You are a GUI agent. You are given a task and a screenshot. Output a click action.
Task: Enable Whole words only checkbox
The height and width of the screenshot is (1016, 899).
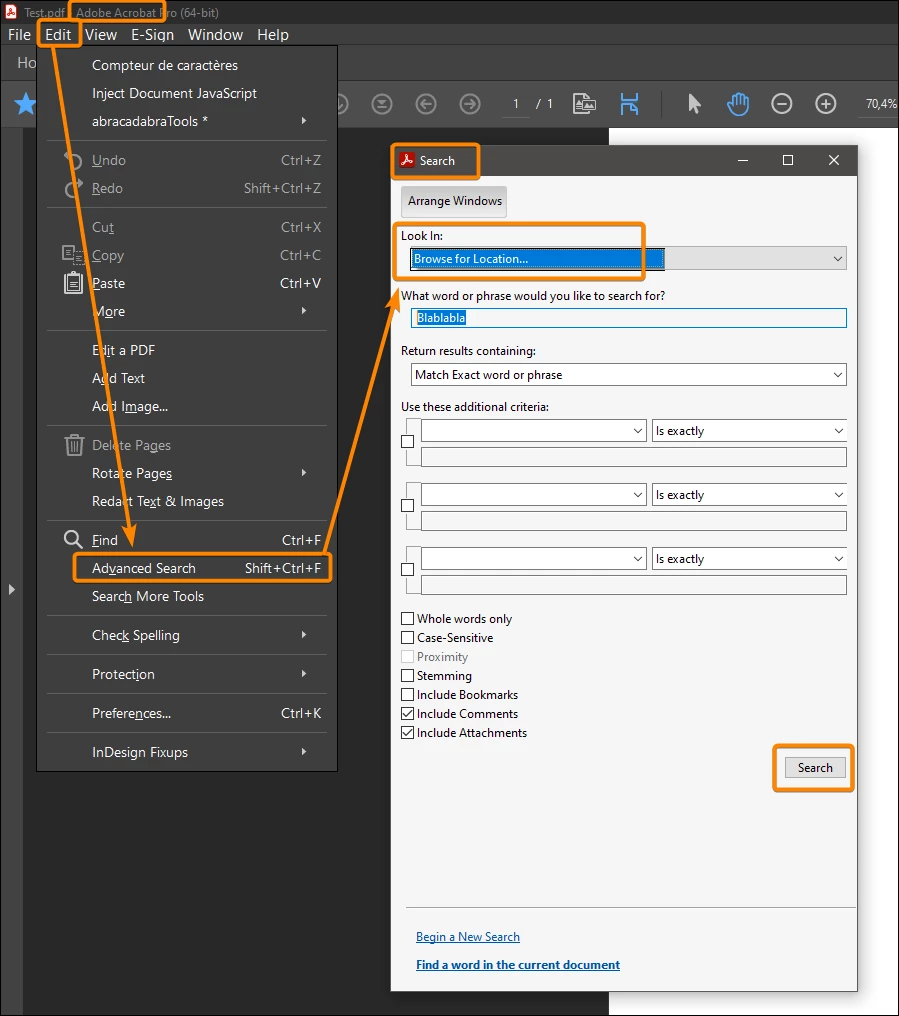[x=407, y=619]
